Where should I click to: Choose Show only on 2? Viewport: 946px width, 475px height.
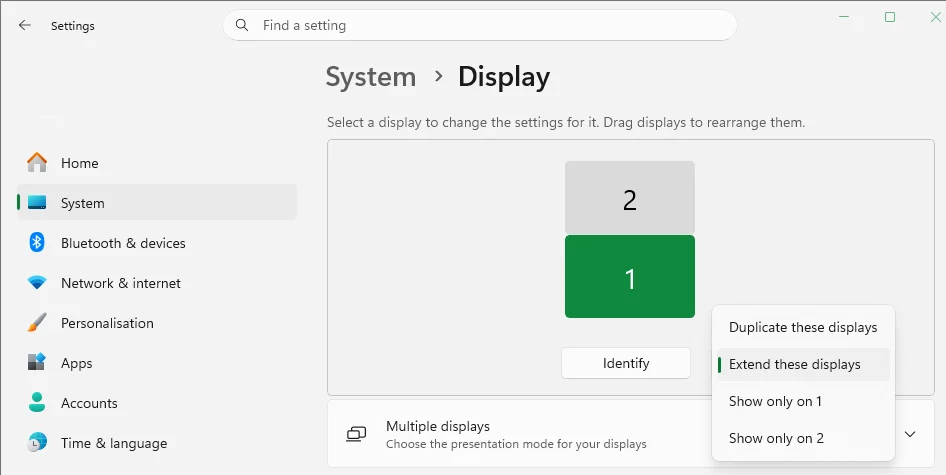pos(803,438)
